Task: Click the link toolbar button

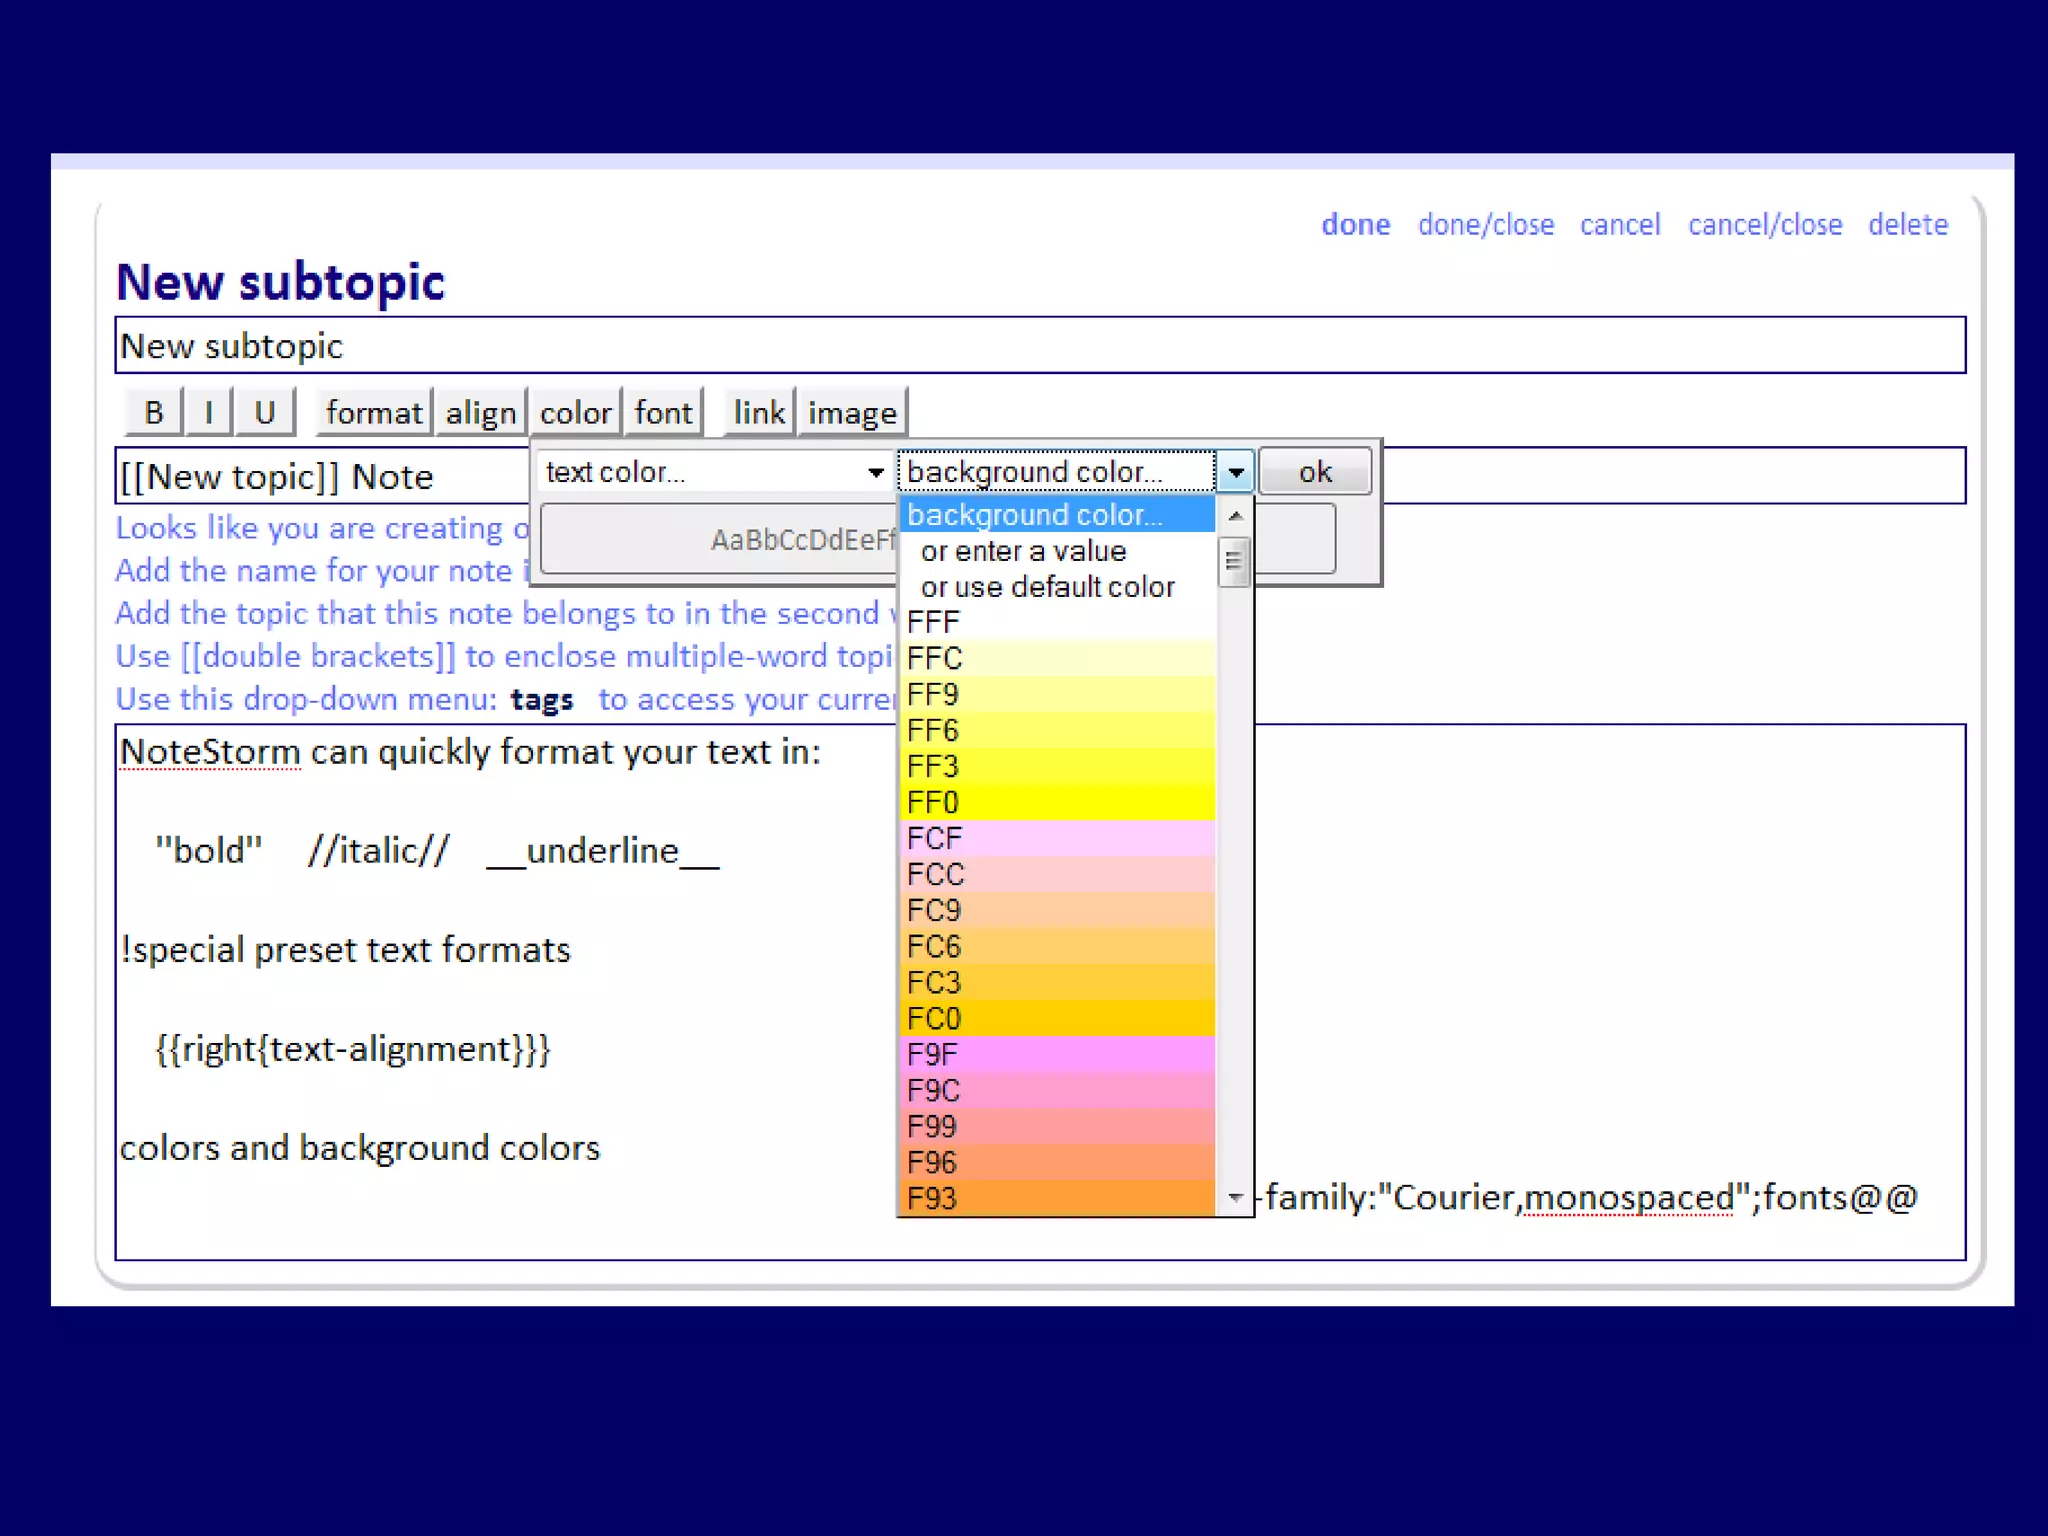Action: (x=758, y=412)
